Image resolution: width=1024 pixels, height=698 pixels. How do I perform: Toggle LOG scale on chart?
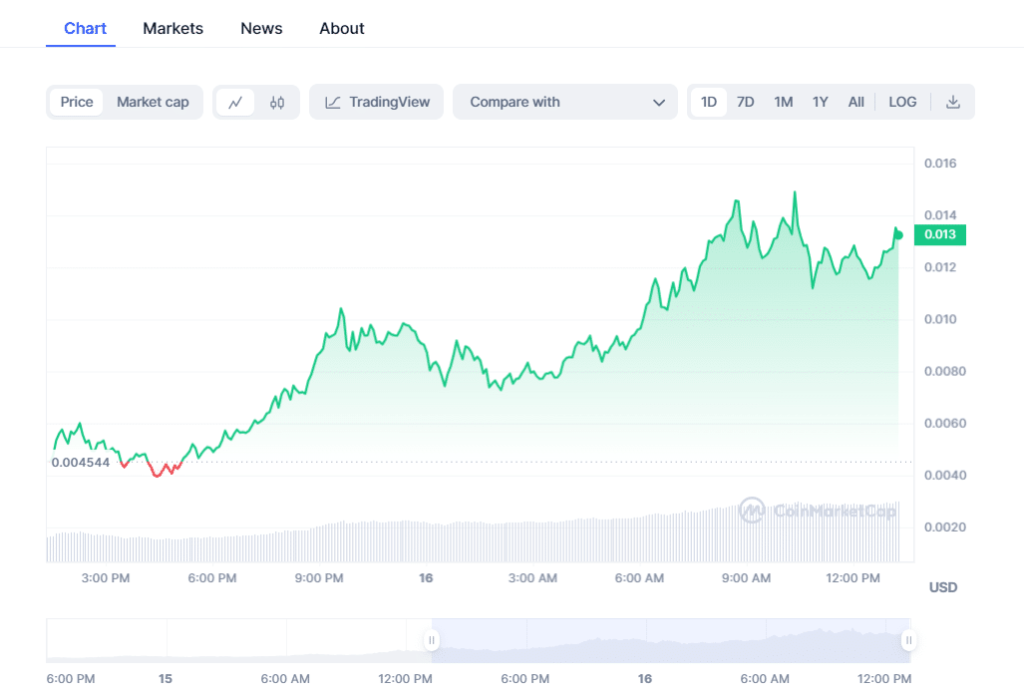[902, 102]
